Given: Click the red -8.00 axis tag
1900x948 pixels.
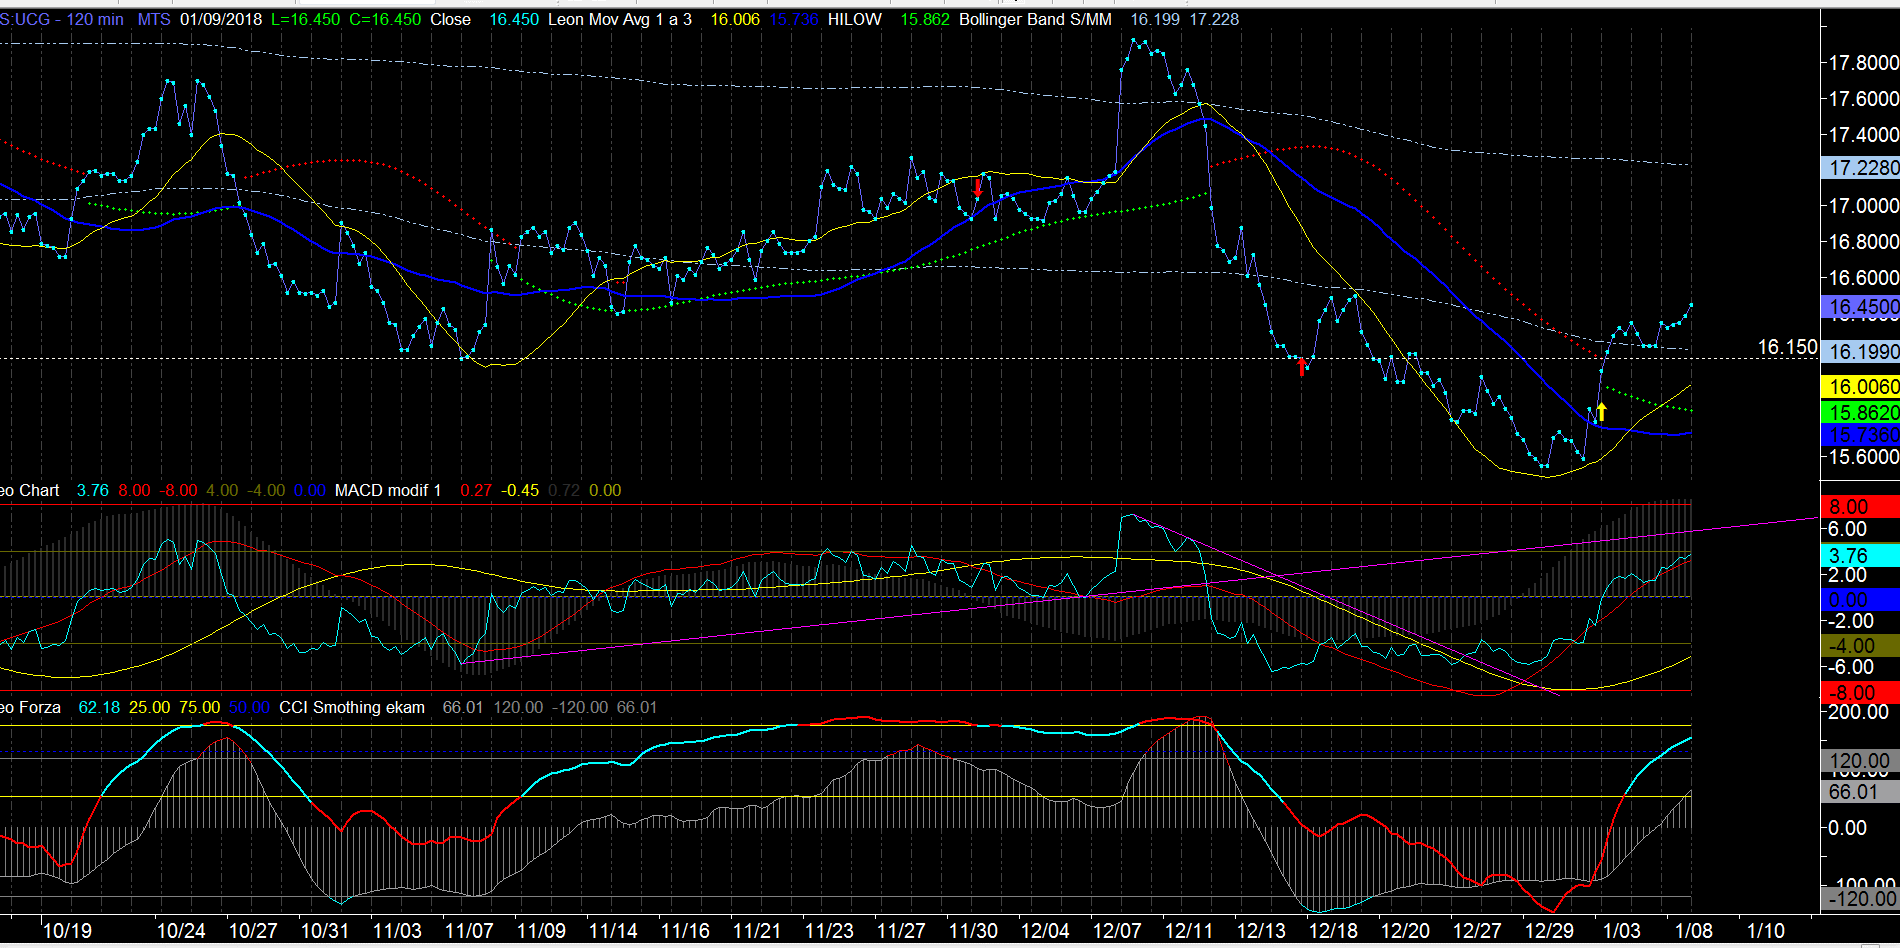Looking at the screenshot, I should click(1861, 692).
